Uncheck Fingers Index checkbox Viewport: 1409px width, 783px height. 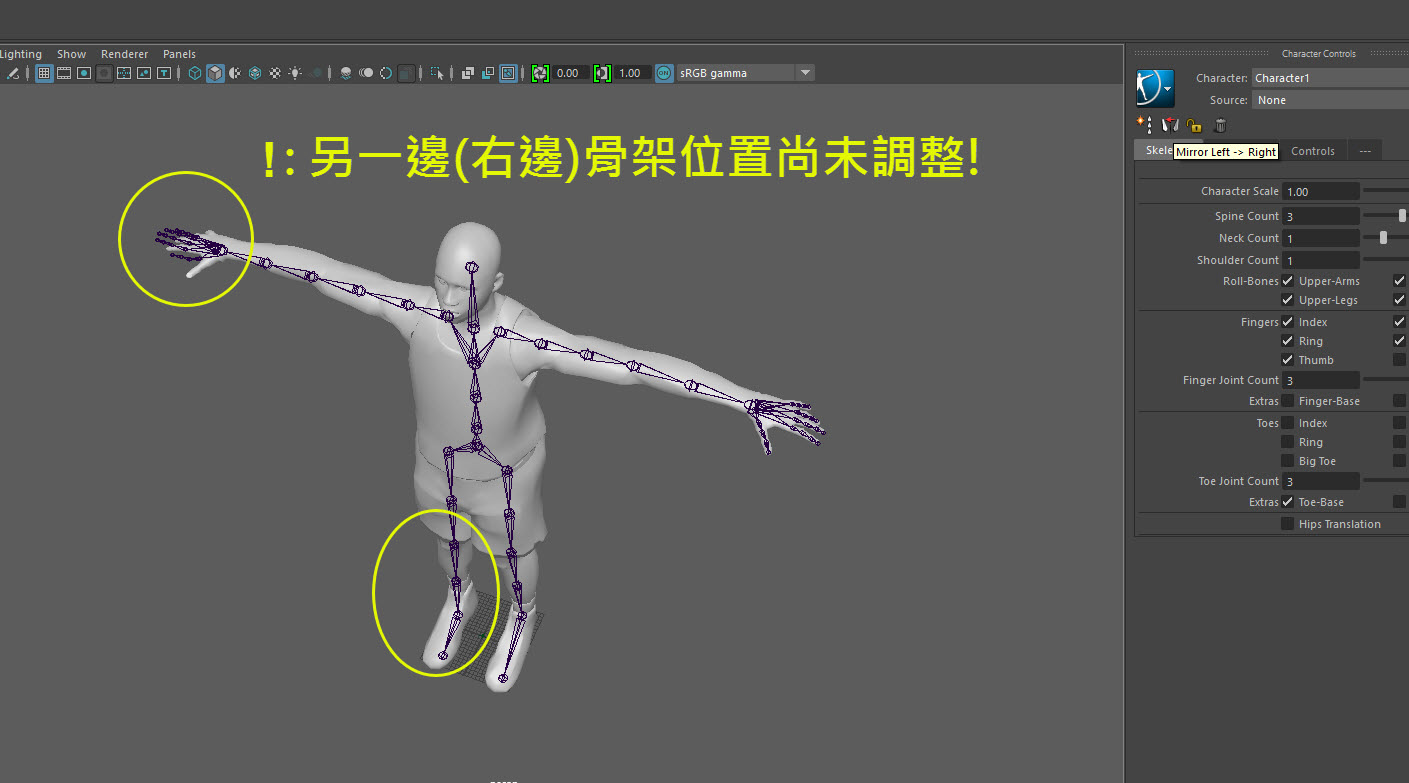click(1288, 322)
